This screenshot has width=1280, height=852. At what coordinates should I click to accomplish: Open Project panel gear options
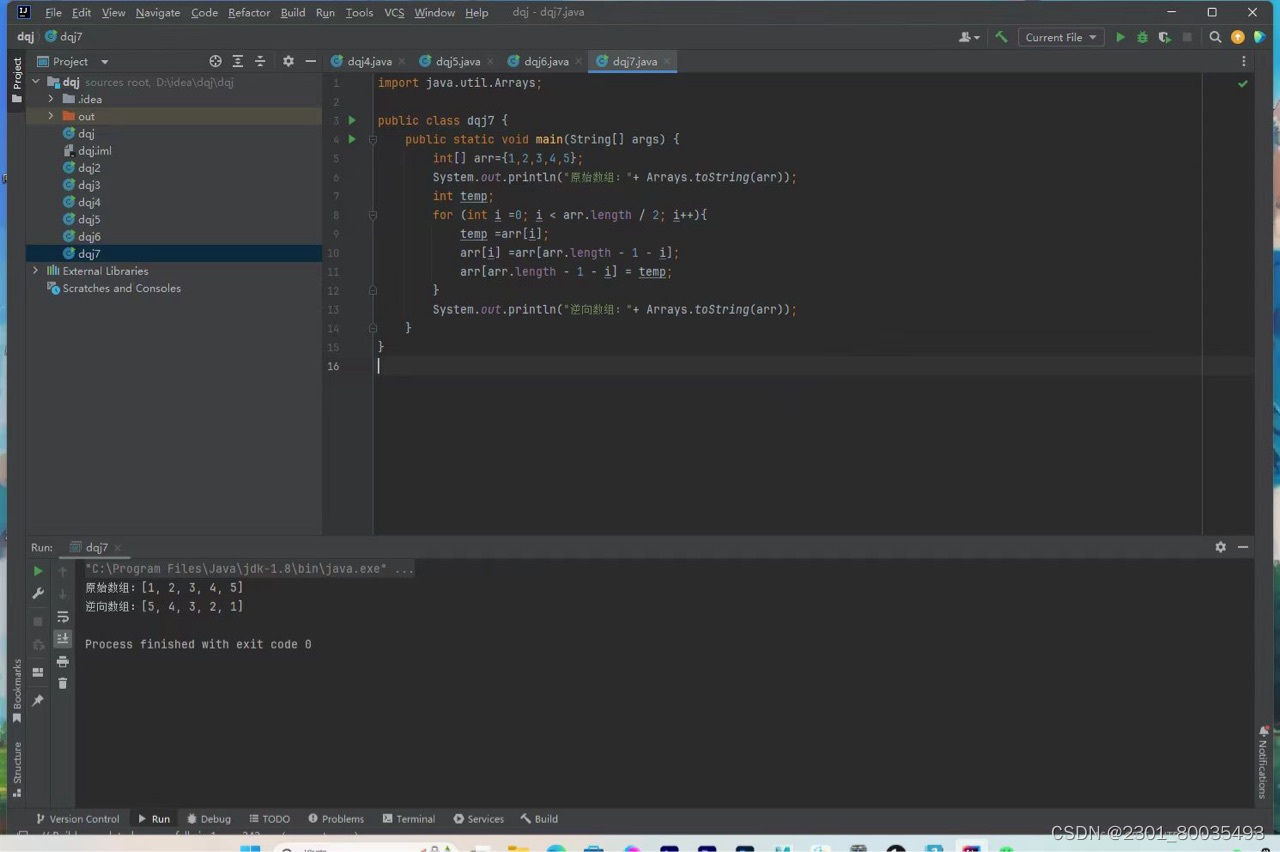click(x=288, y=61)
